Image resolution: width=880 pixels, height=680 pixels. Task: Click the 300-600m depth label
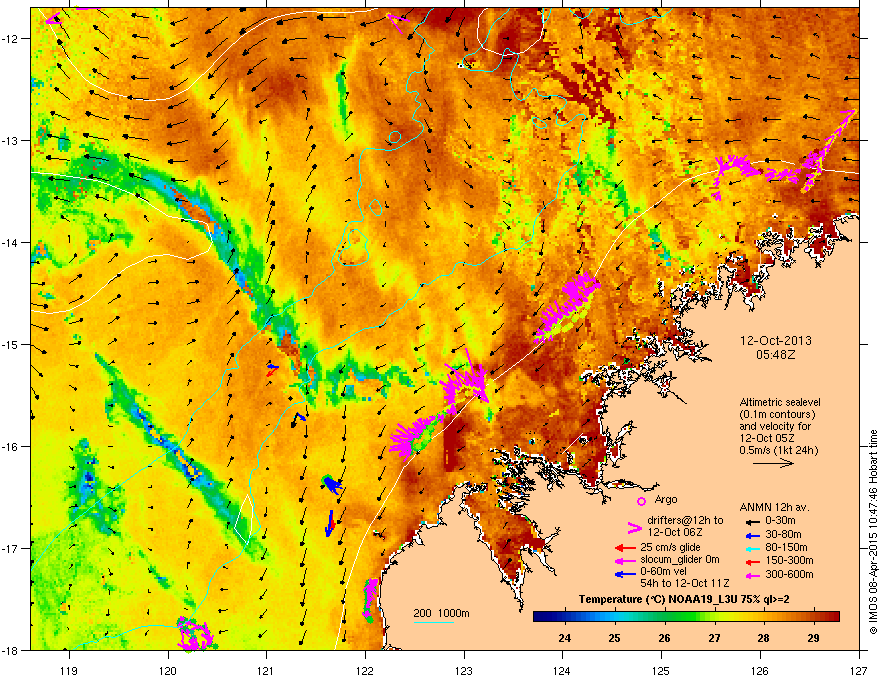click(x=789, y=574)
